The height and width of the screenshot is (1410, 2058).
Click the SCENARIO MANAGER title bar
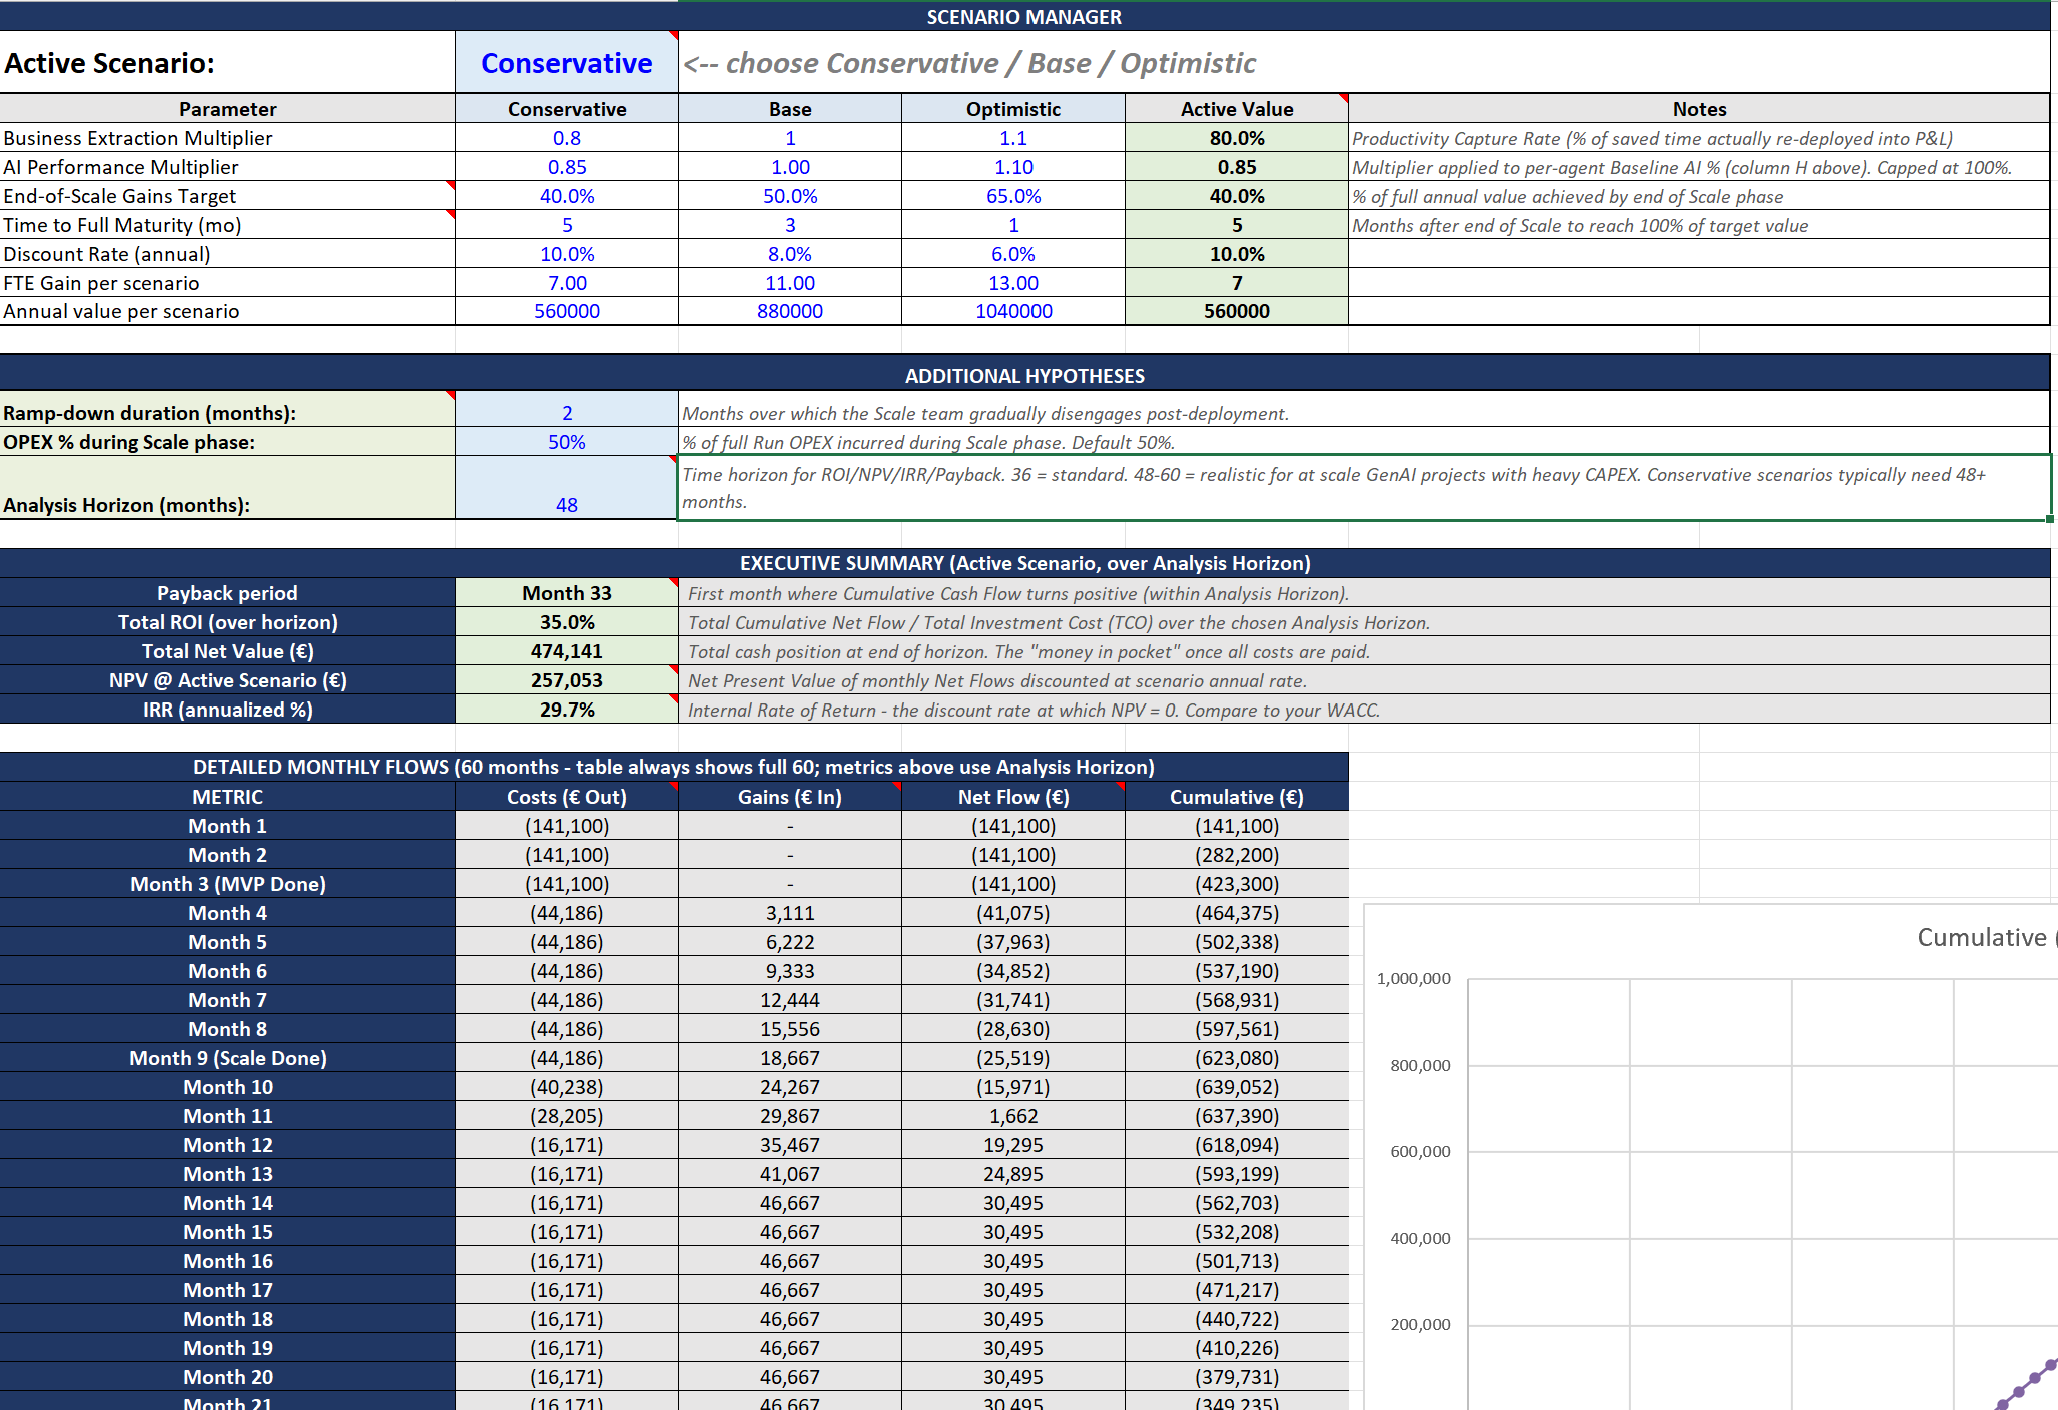click(1024, 16)
